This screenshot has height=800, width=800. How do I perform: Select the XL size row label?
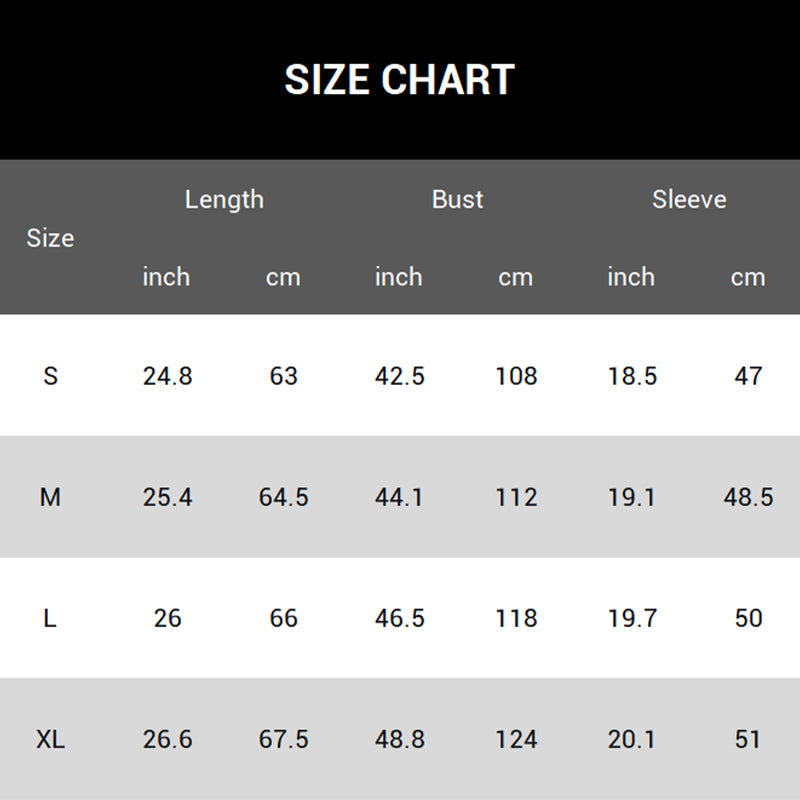50,739
